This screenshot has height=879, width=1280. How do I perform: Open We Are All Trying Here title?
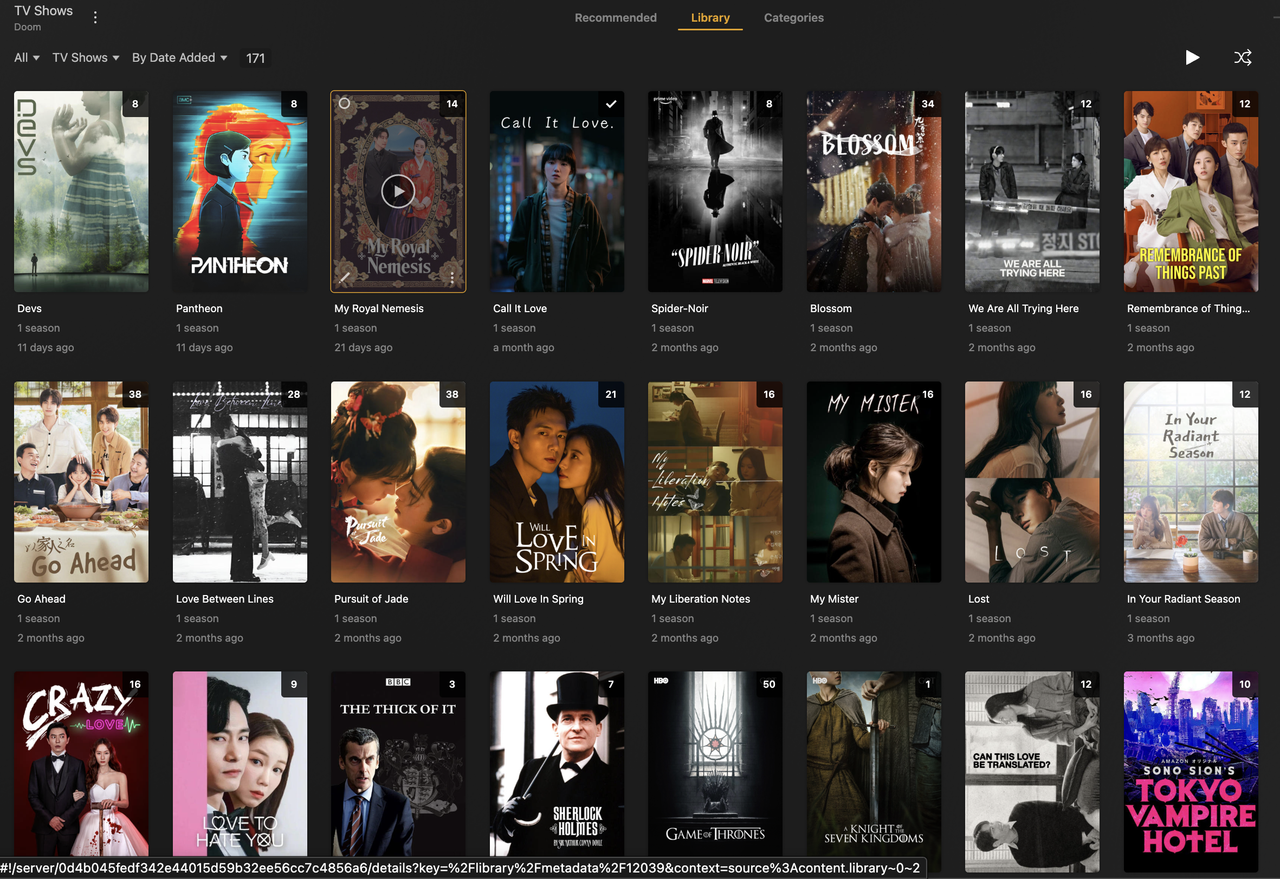tap(1023, 309)
